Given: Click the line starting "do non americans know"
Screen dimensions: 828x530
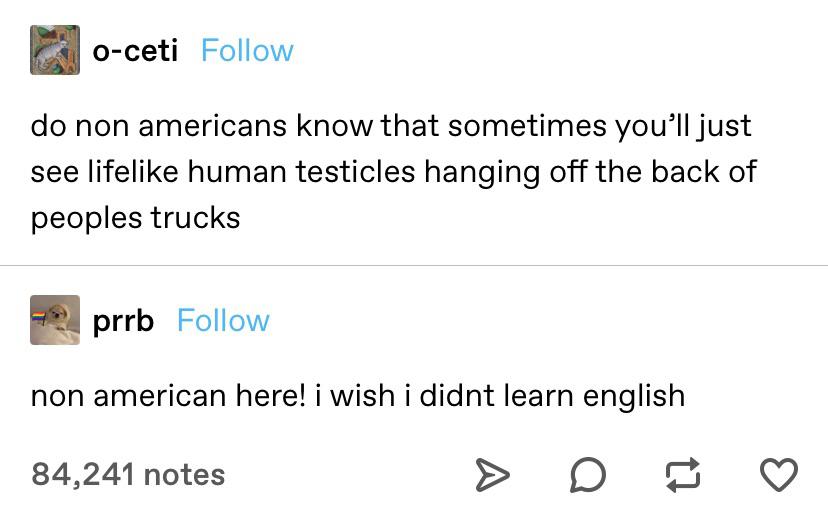Looking at the screenshot, I should click(390, 127).
